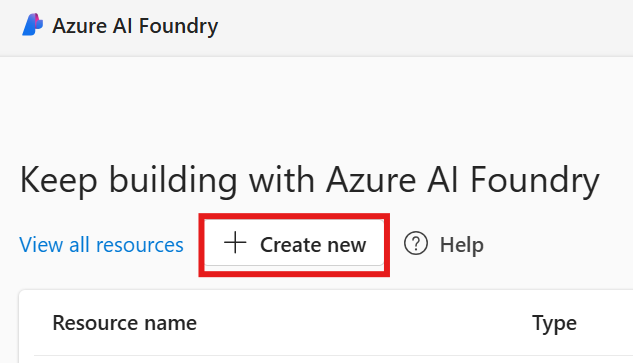633x363 pixels.
Task: Click the plus icon beside Create new
Action: tap(235, 243)
